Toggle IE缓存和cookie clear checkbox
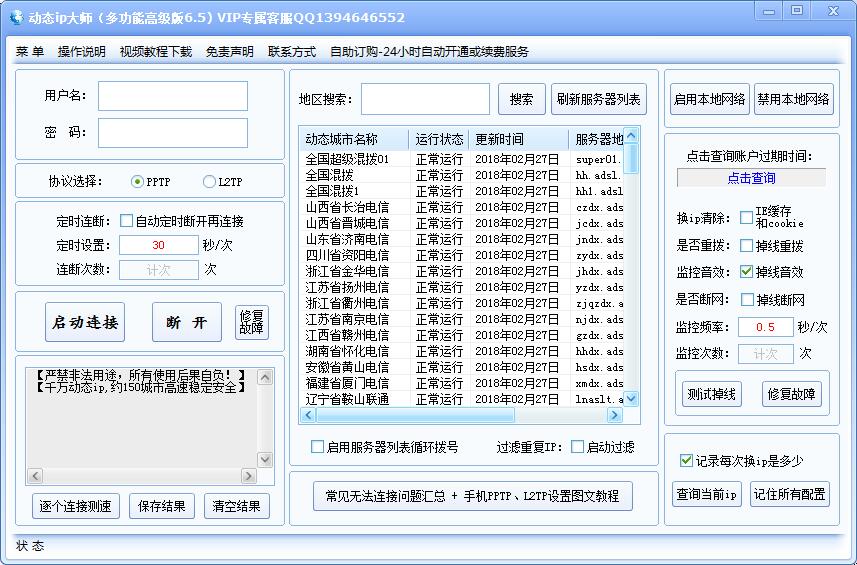This screenshot has height=565, width=857. (746, 217)
